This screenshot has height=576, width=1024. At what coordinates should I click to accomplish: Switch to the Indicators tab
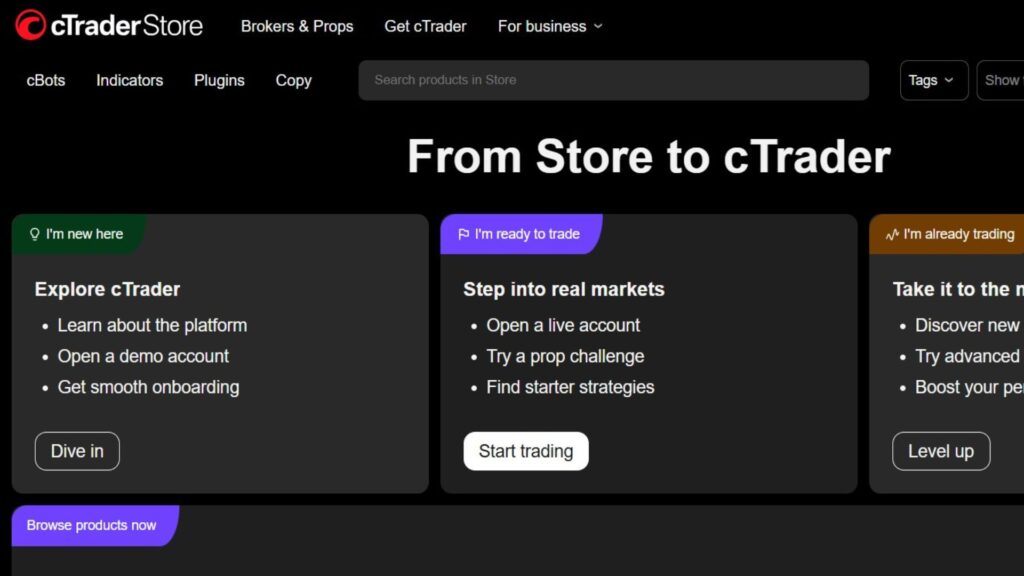coord(129,80)
